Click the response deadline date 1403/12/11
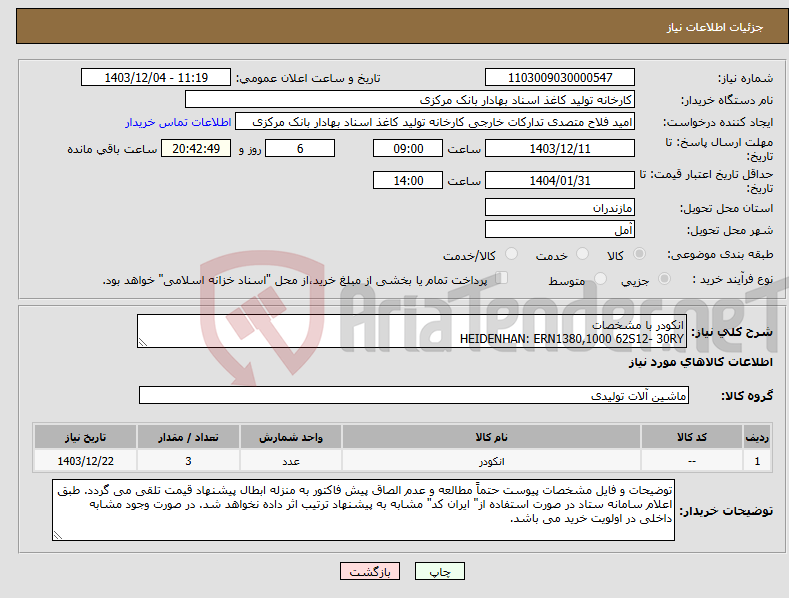Screen dimensions: 789x598 560,148
